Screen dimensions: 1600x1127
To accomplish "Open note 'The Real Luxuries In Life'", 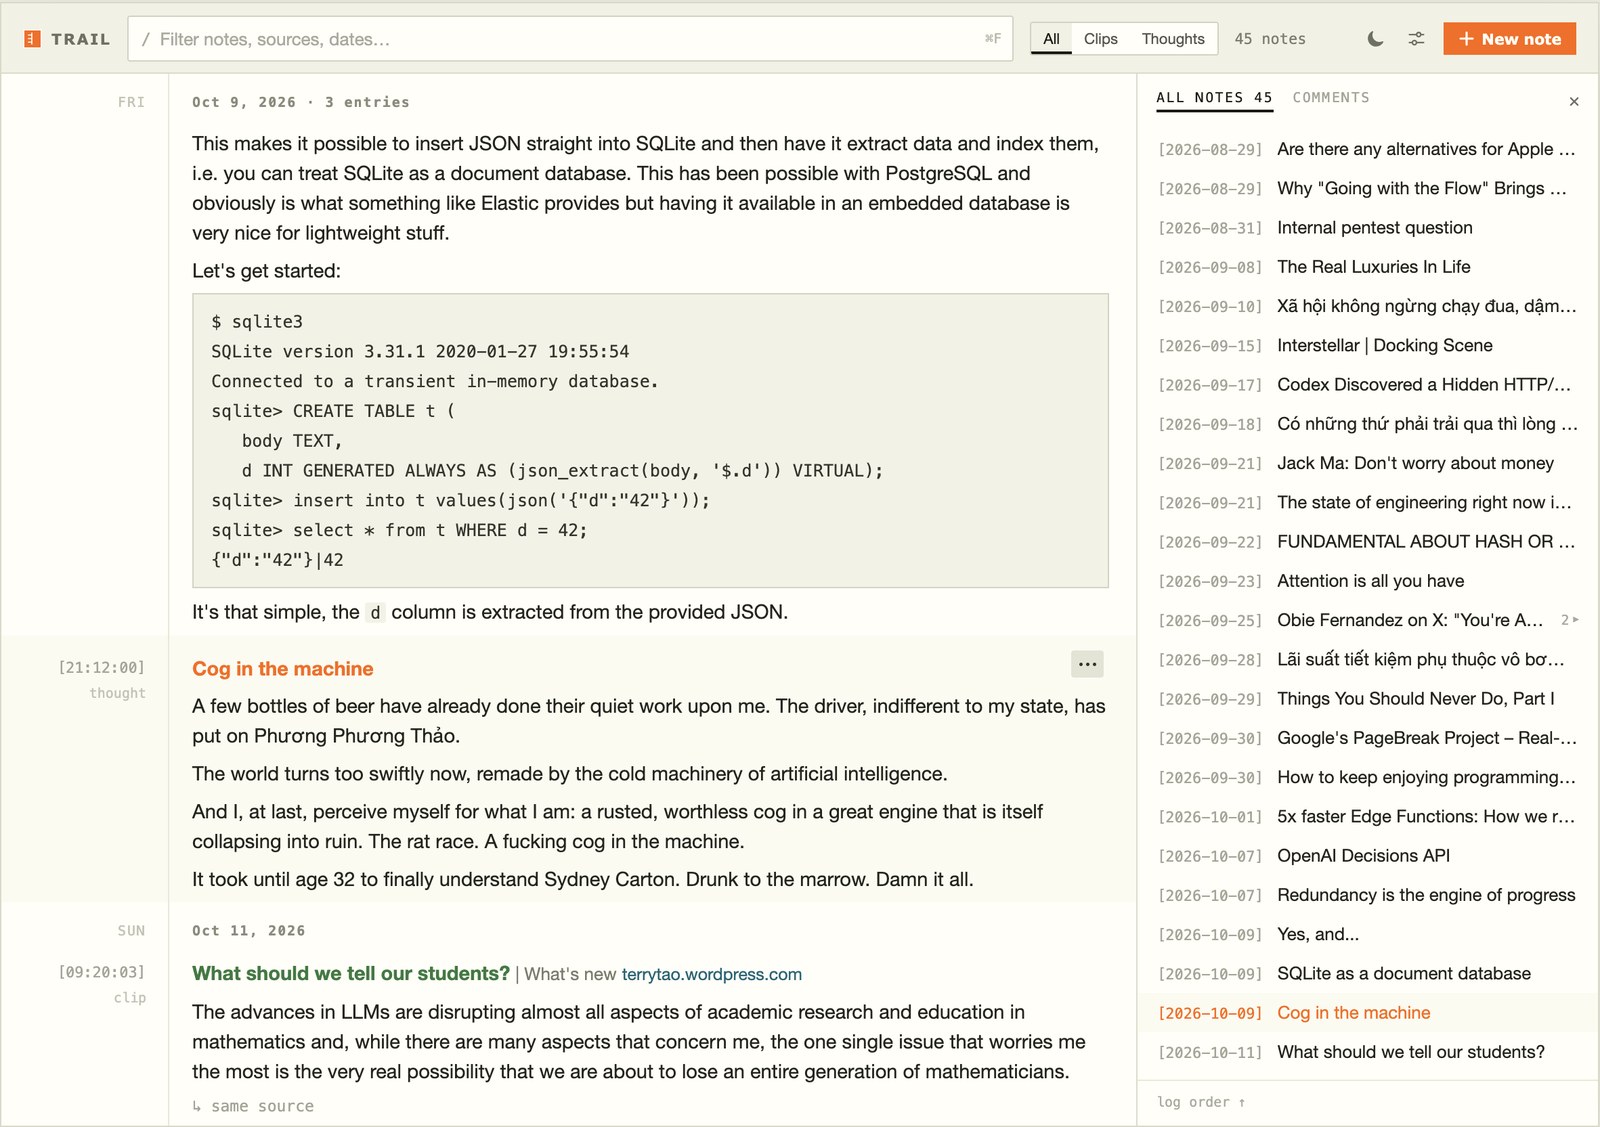I will click(x=1367, y=267).
